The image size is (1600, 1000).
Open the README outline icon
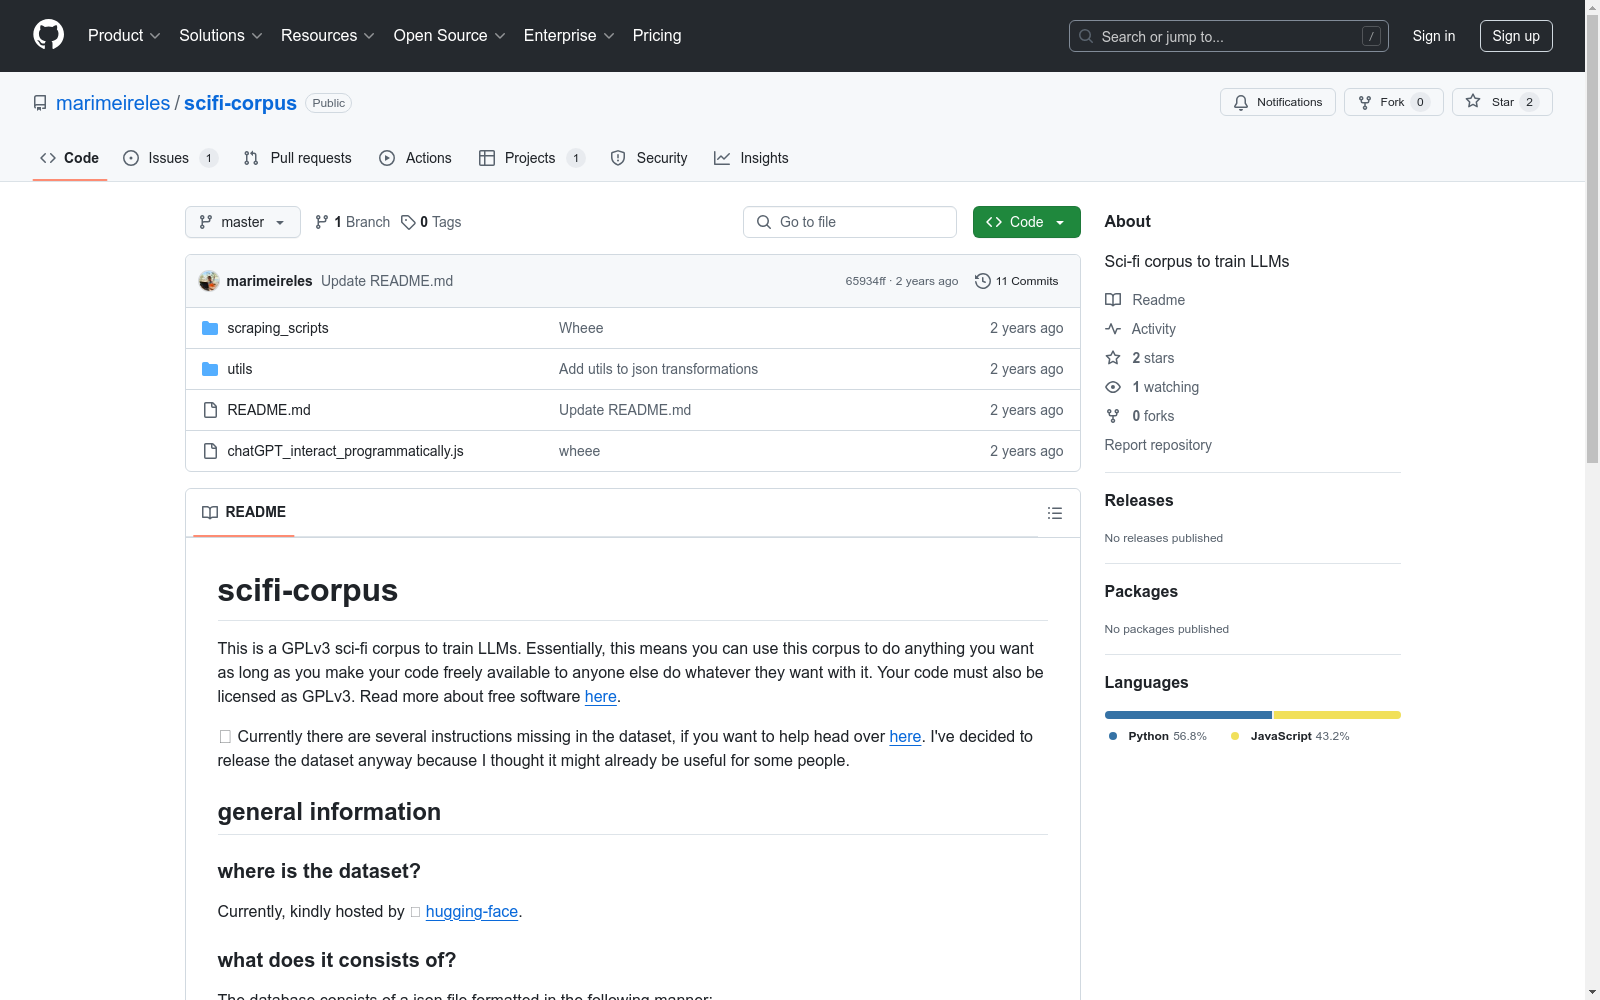(x=1055, y=513)
